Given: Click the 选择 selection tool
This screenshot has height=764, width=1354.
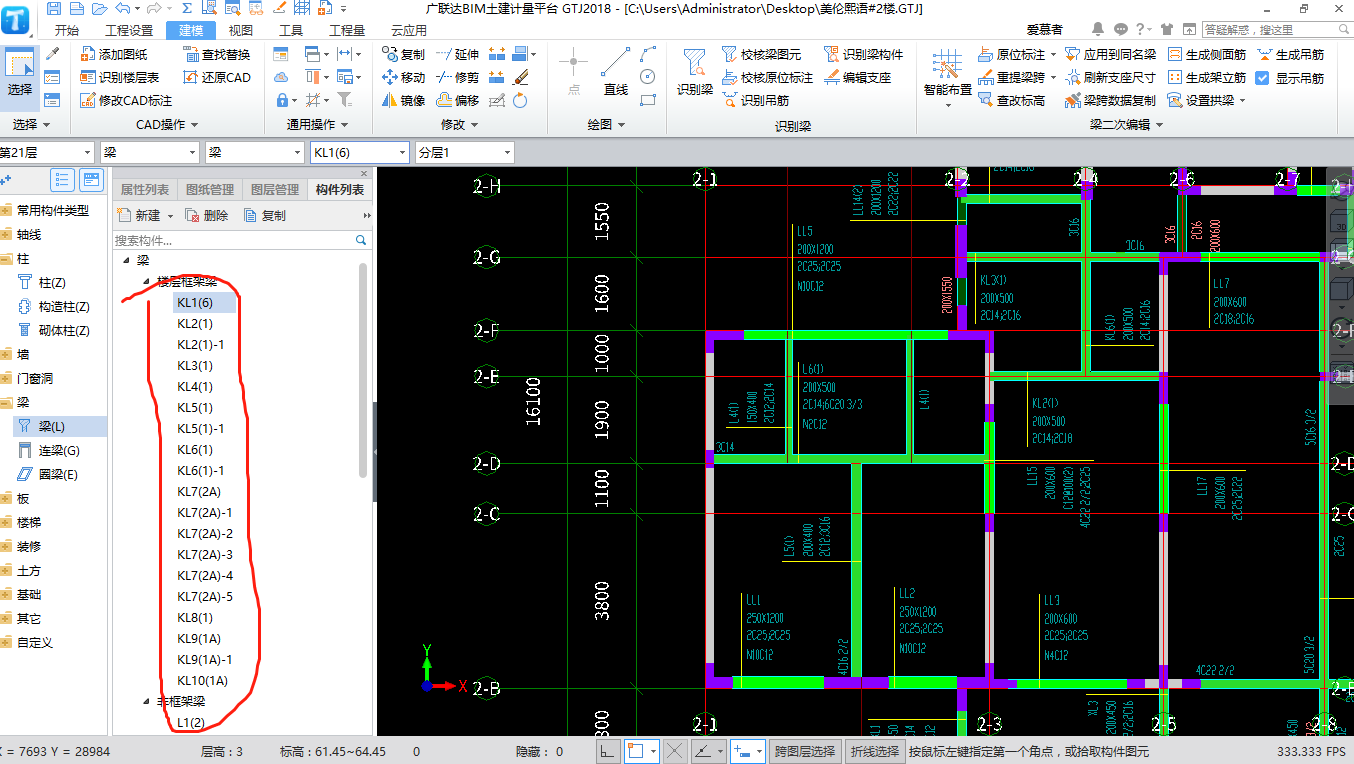Looking at the screenshot, I should [x=19, y=75].
